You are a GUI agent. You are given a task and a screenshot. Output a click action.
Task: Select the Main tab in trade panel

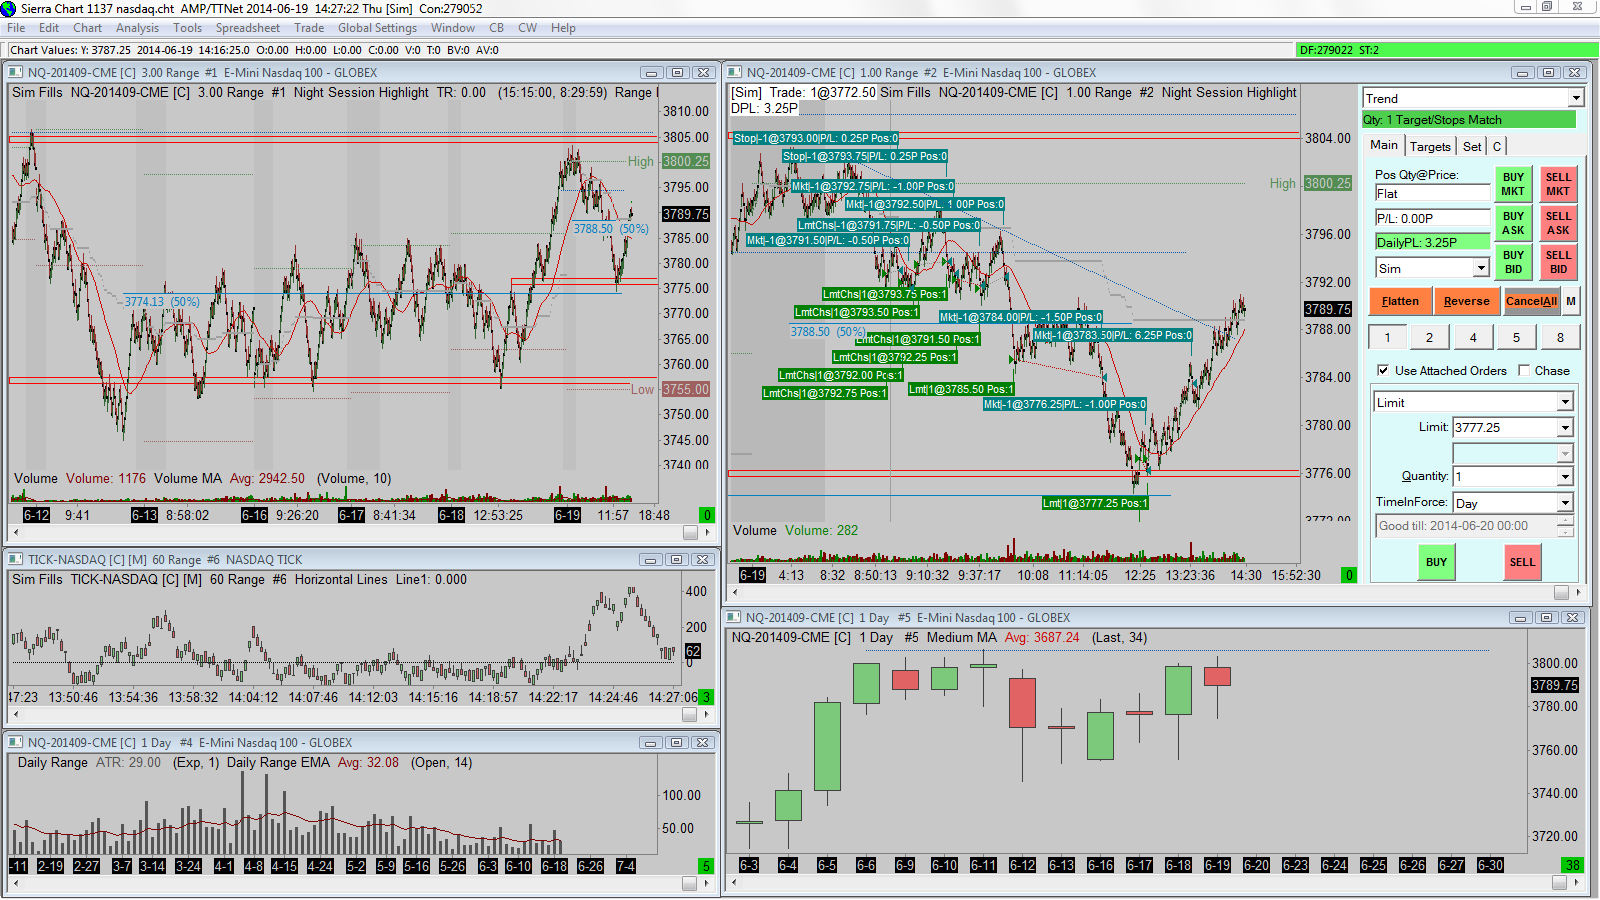1384,145
